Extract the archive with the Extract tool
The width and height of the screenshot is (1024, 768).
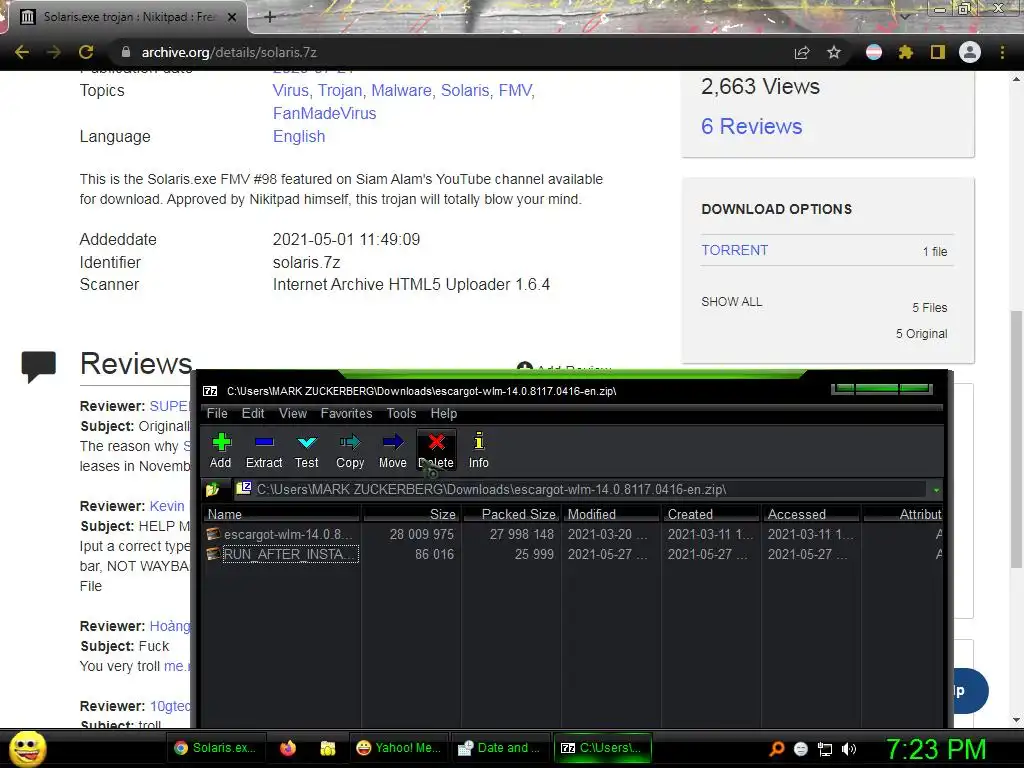pyautogui.click(x=264, y=451)
